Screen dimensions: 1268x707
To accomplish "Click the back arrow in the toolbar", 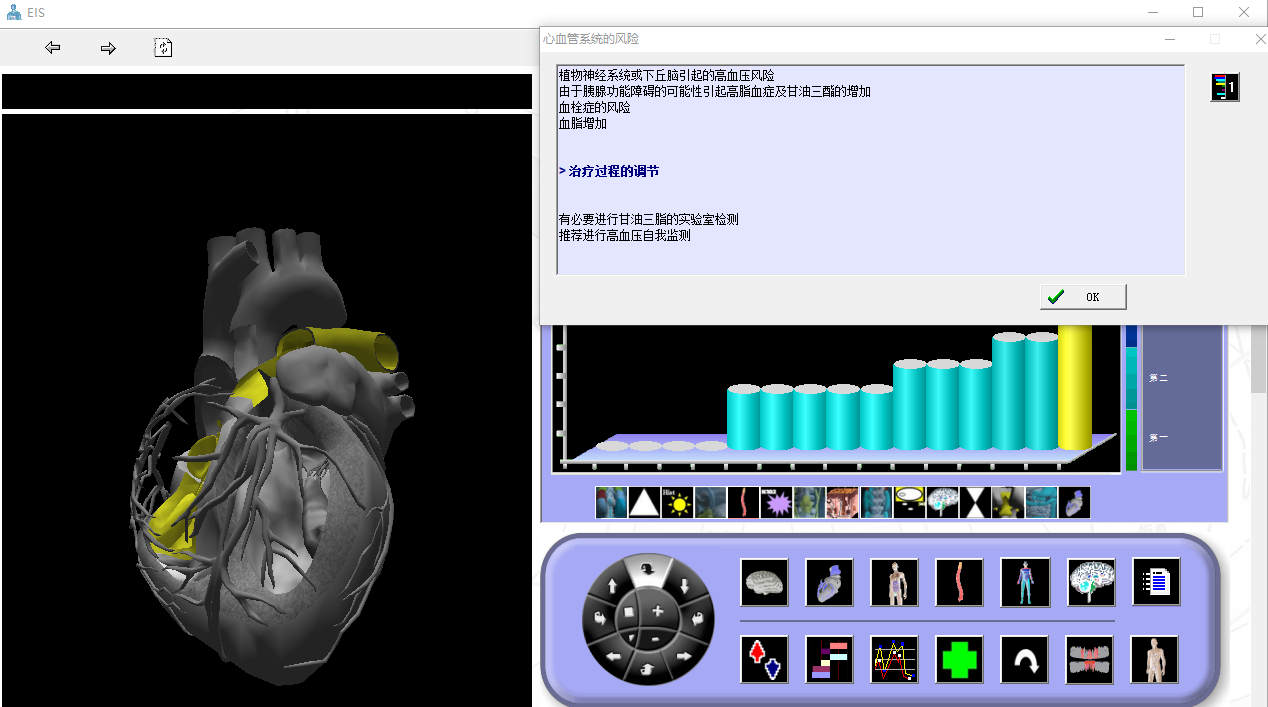I will point(53,47).
